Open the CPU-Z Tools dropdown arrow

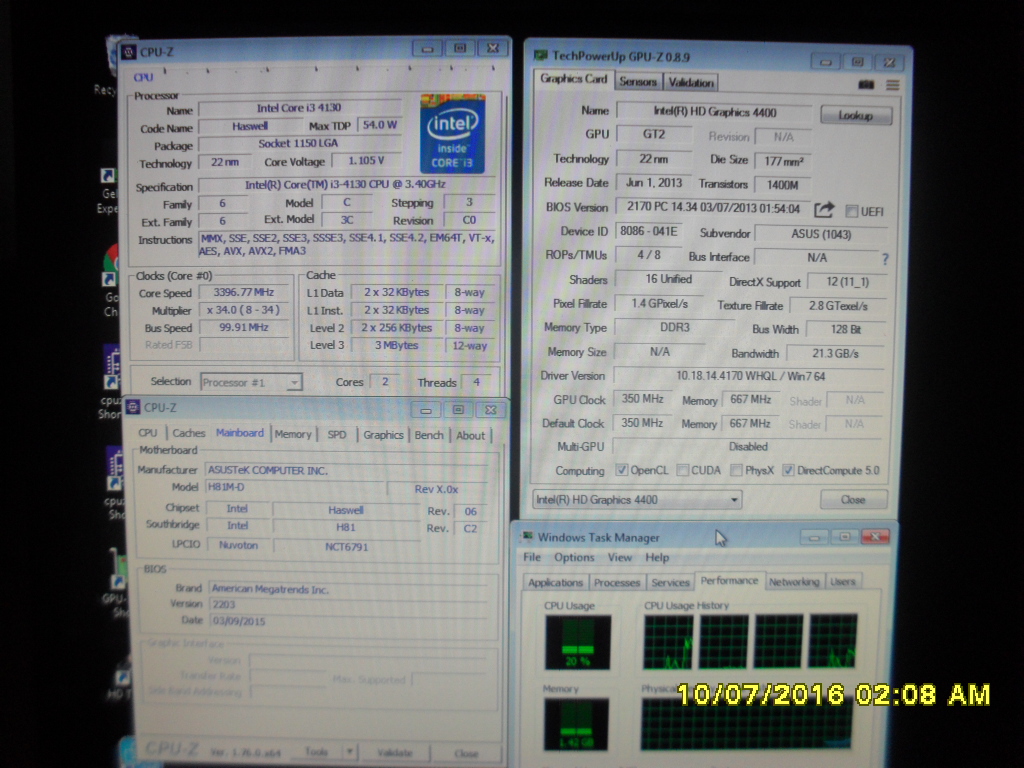coord(349,752)
